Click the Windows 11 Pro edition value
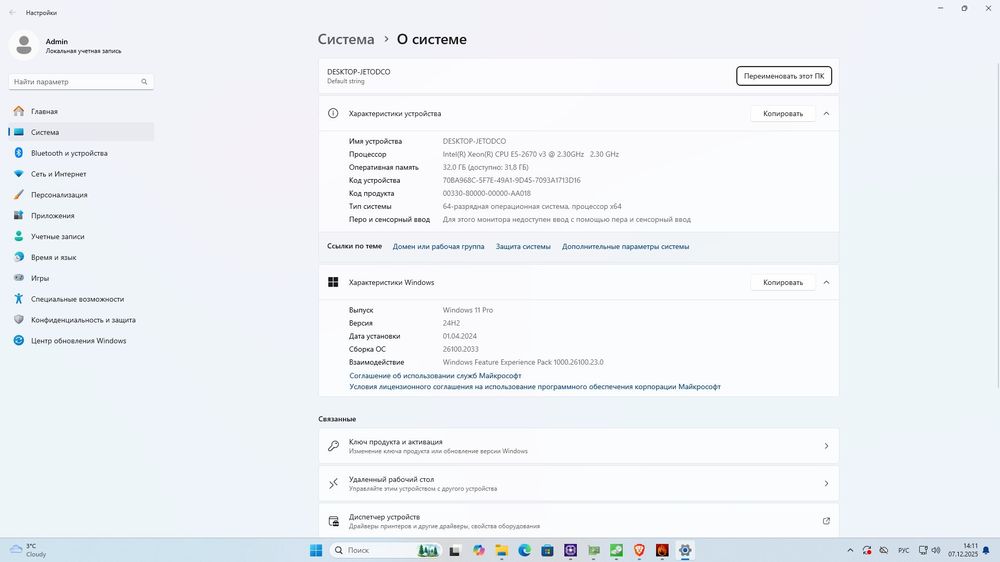 click(467, 310)
